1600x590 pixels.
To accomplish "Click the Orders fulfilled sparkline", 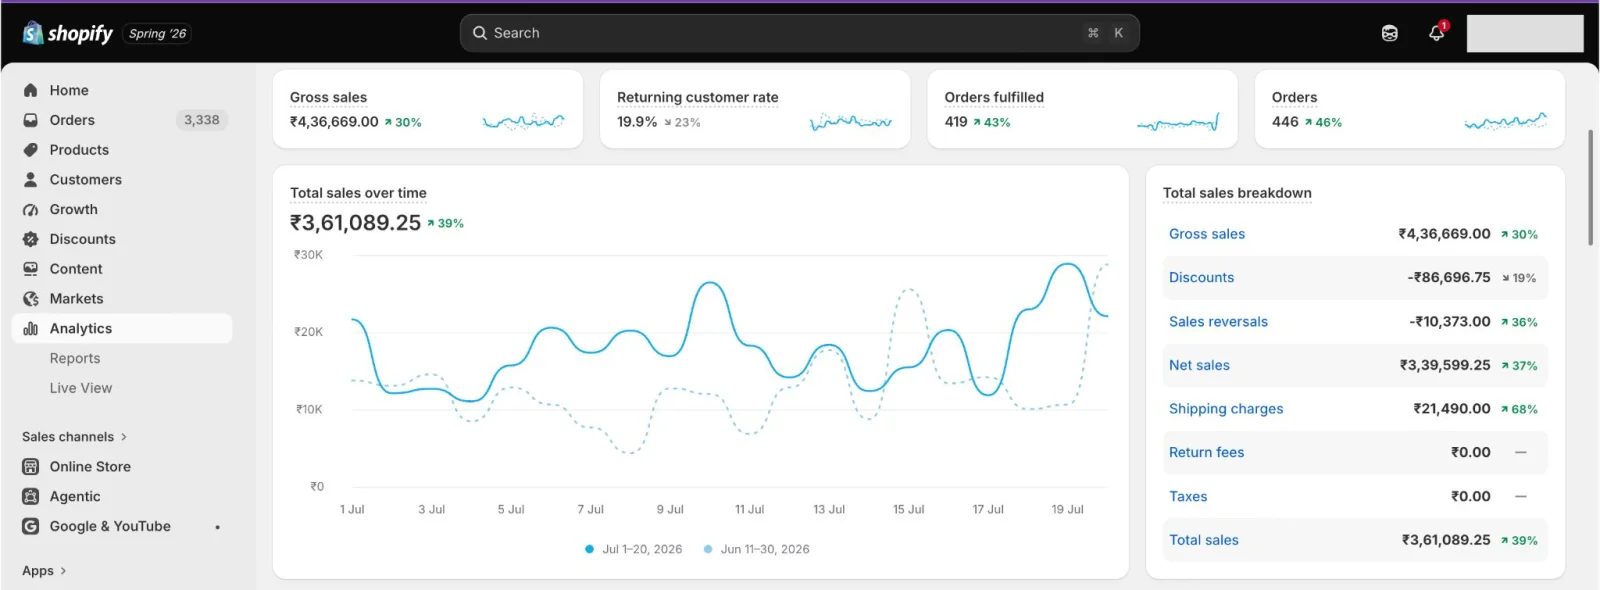I will [1178, 122].
